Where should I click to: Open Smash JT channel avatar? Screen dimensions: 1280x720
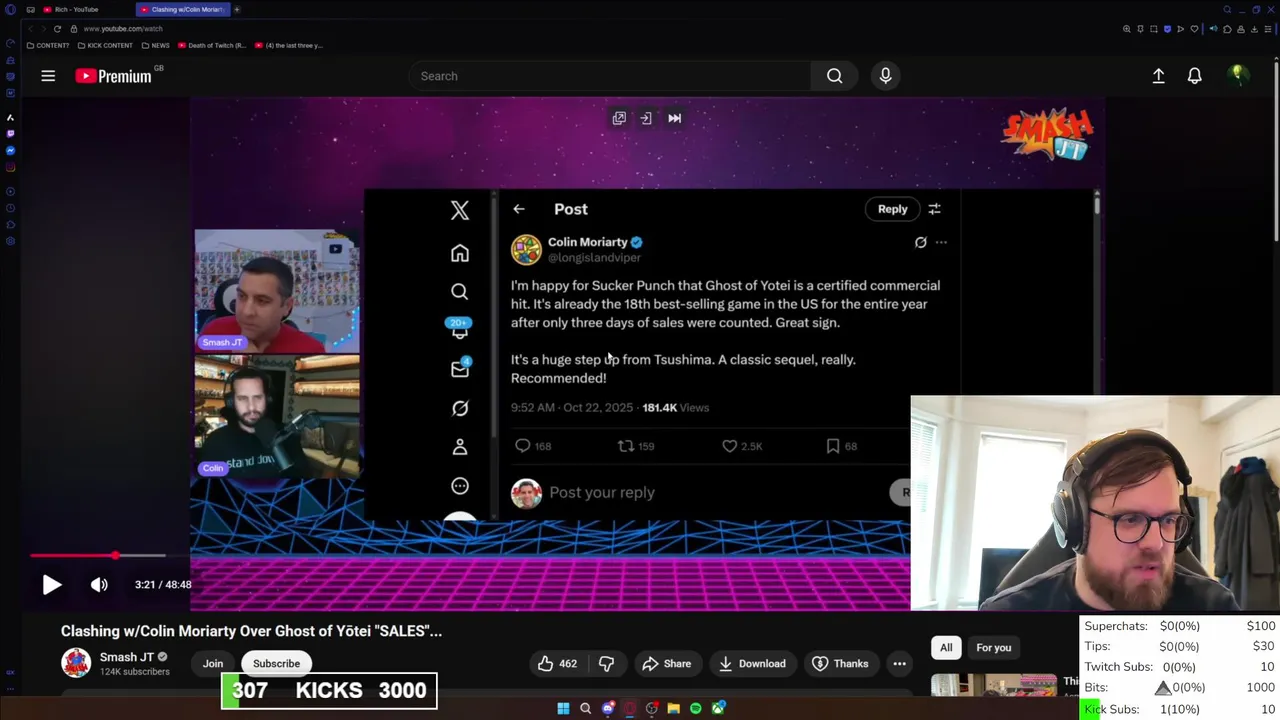pos(75,663)
